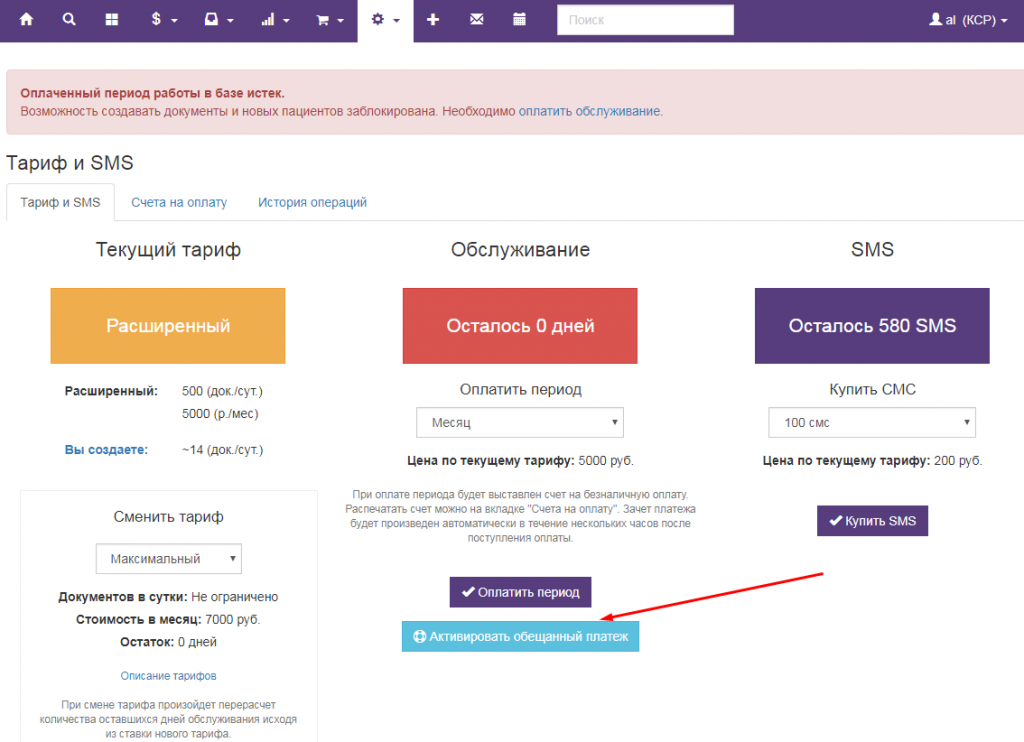
Task: Open the al (КСР) user menu
Action: pos(968,20)
